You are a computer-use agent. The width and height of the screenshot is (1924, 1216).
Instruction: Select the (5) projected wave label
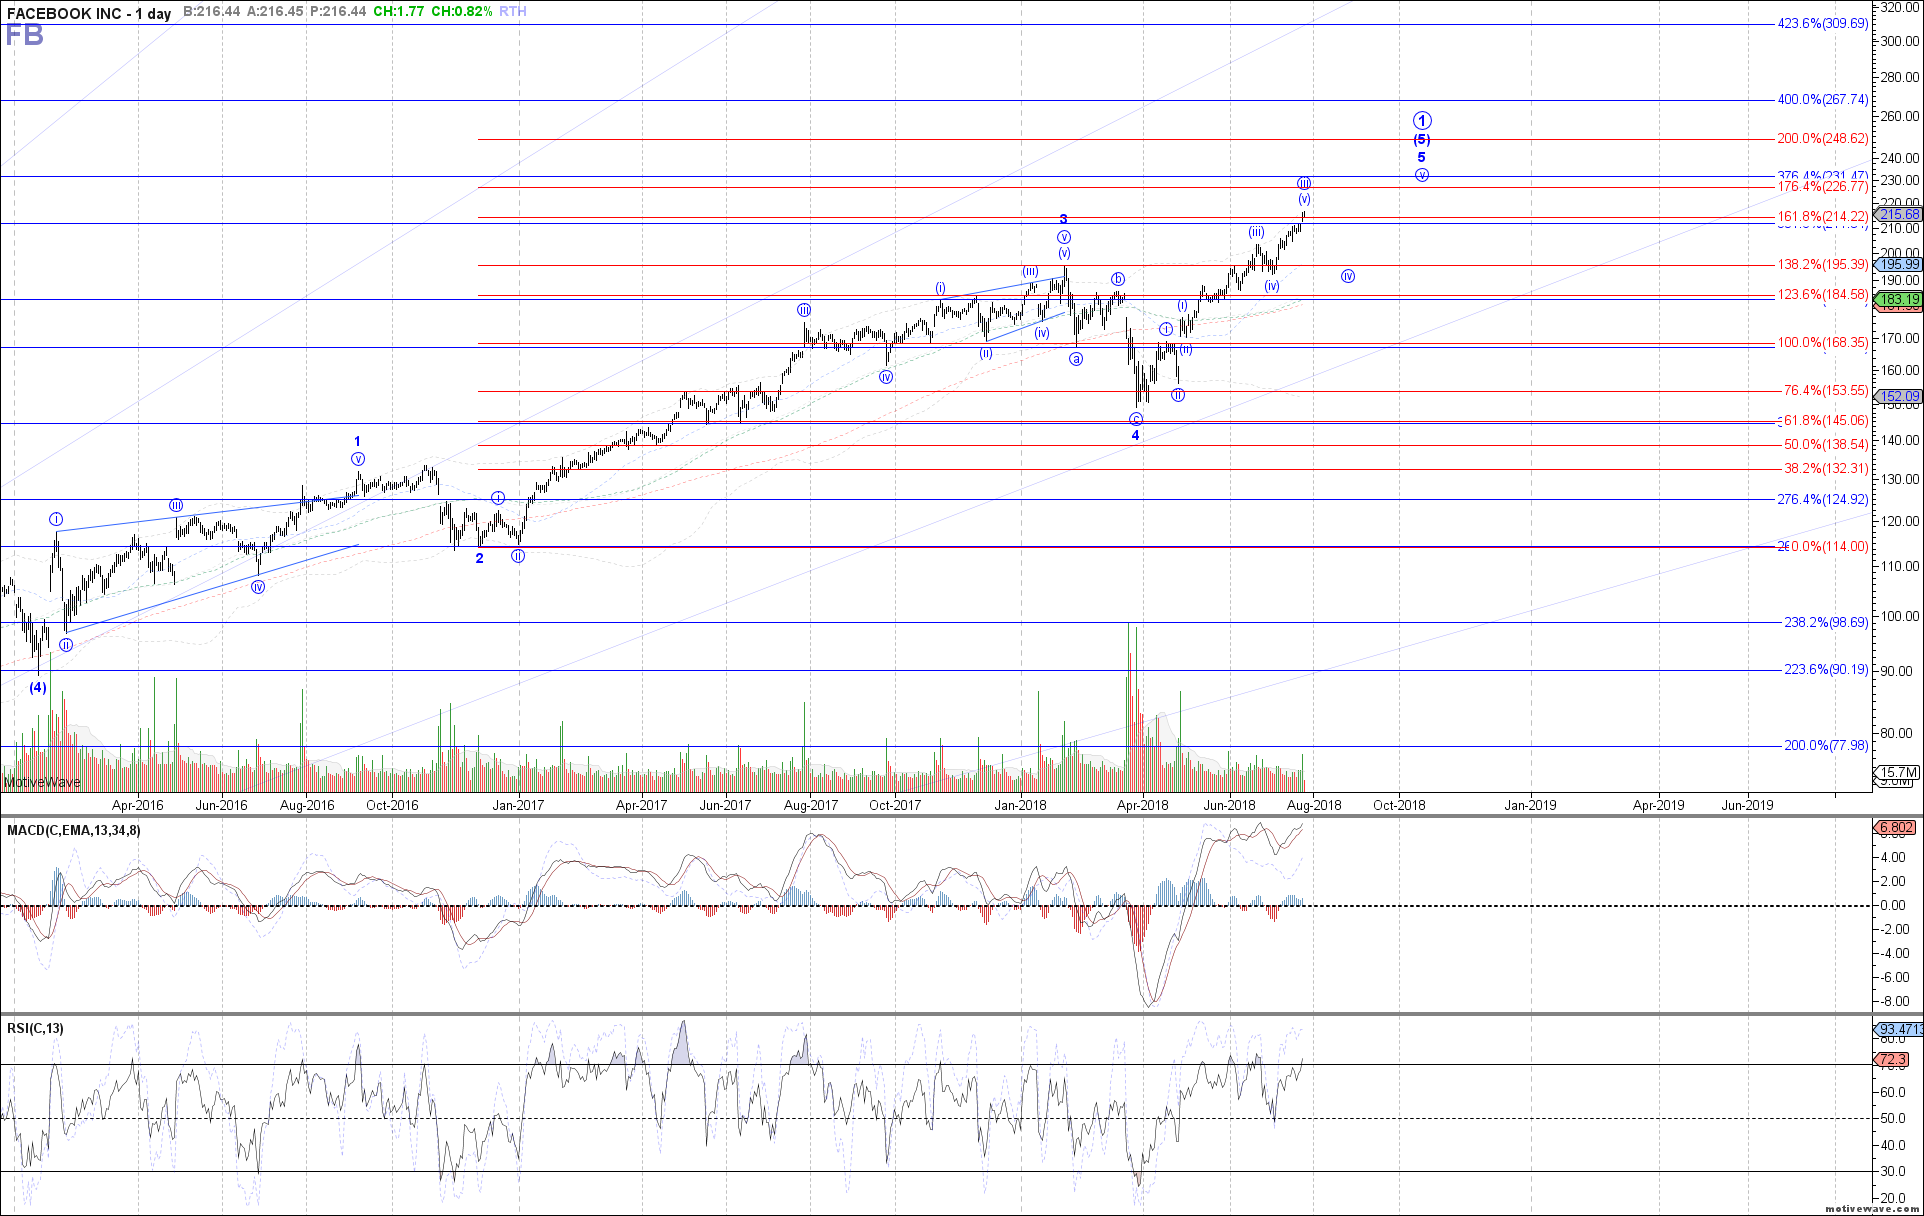1421,140
